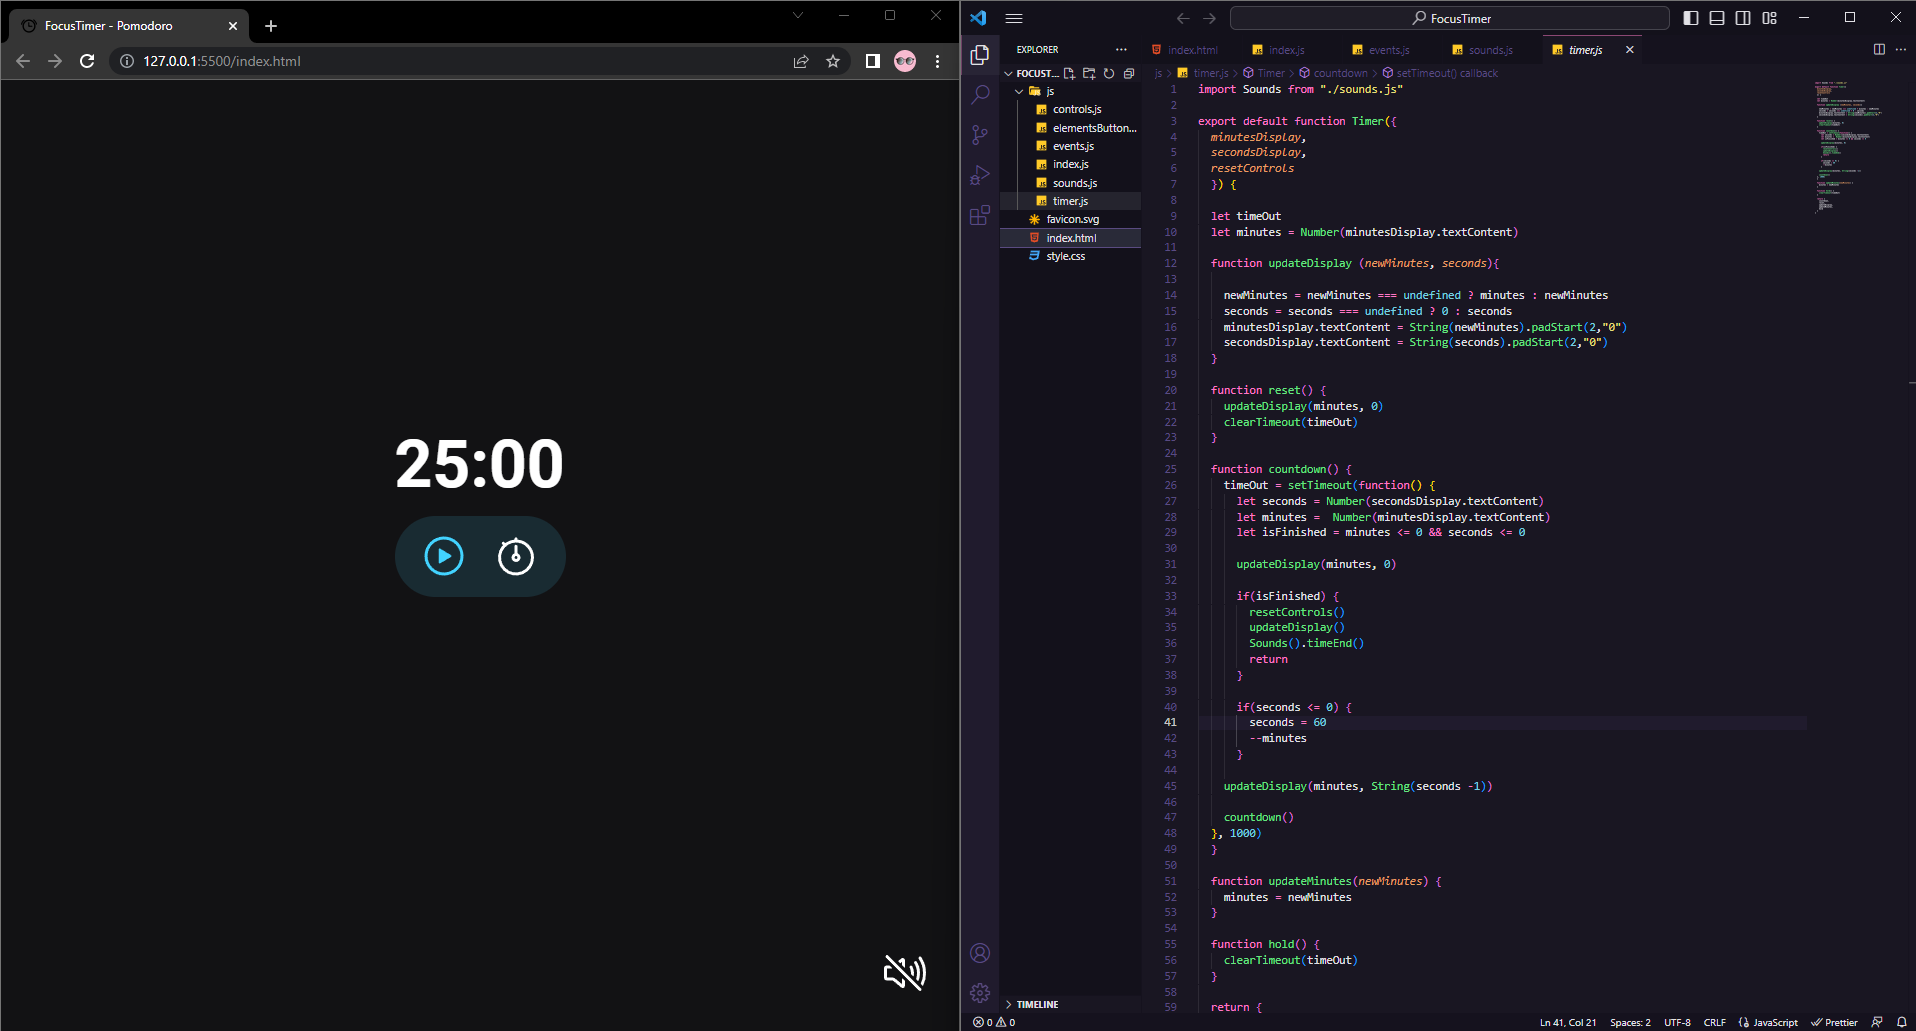Split the editor right

(1879, 49)
